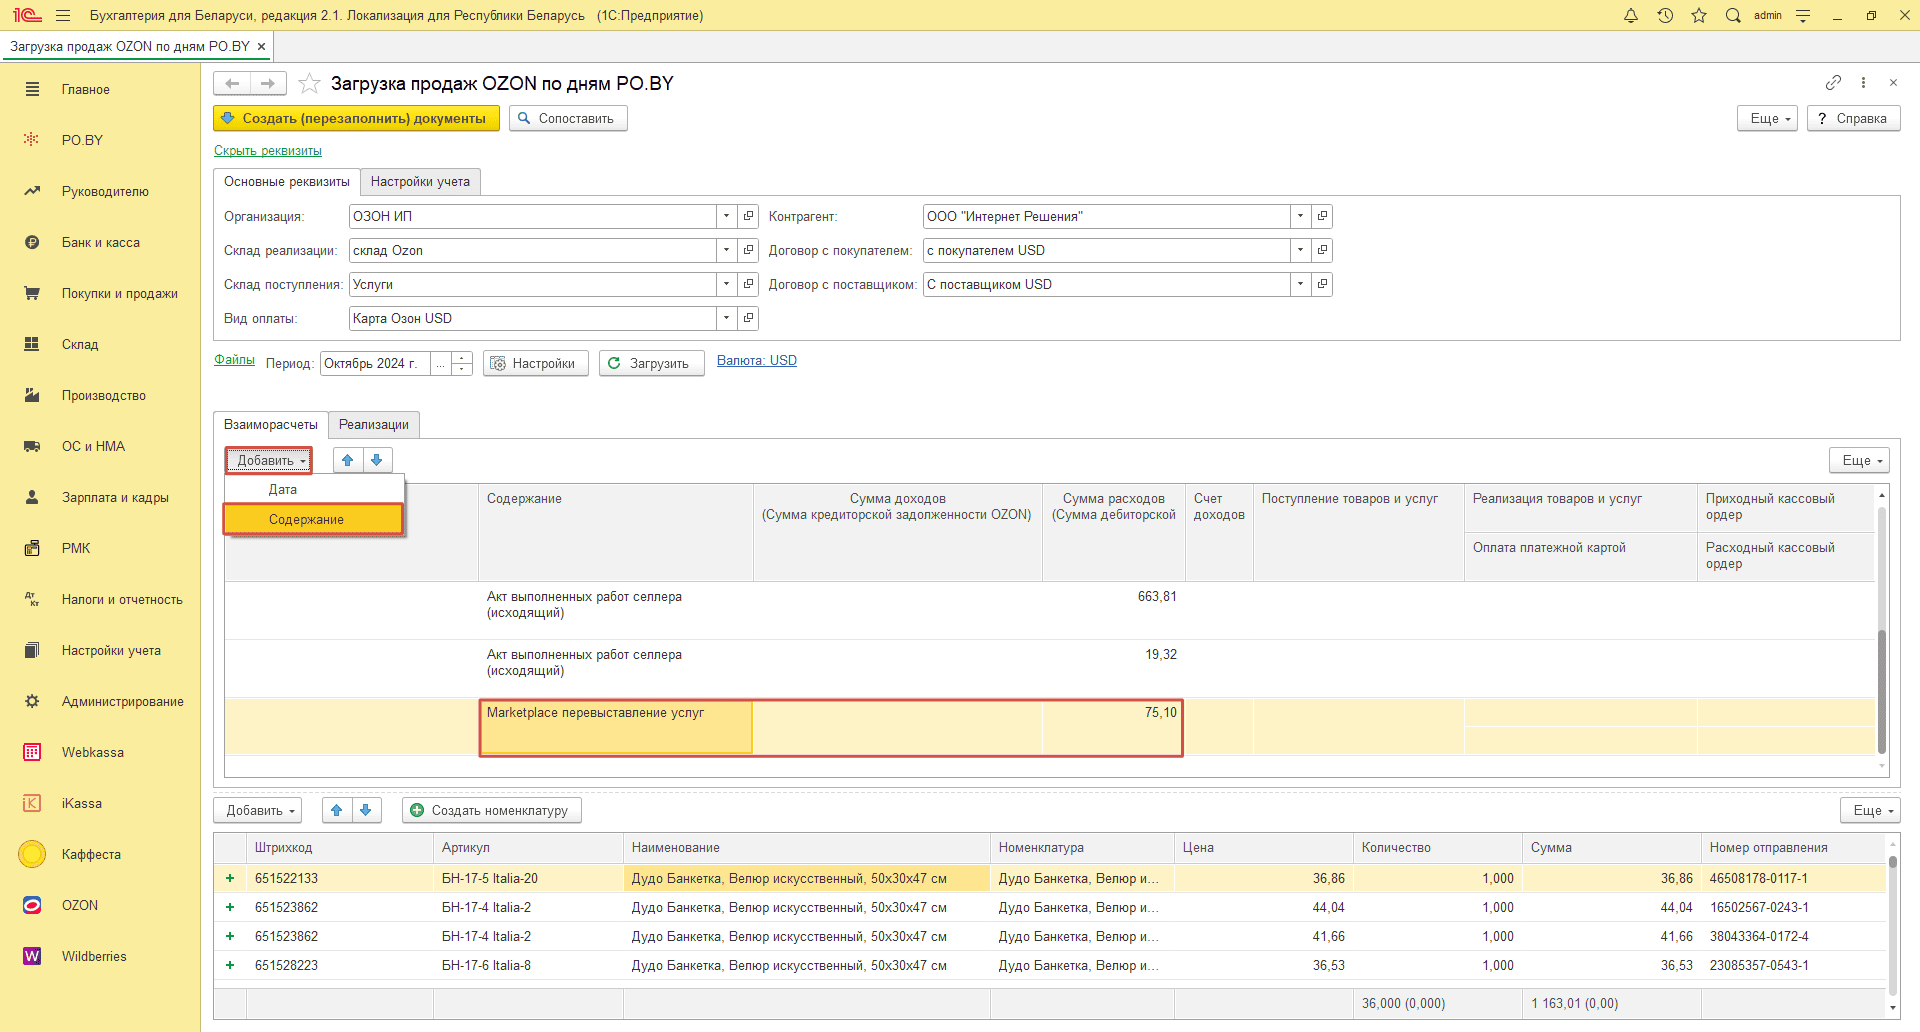Image resolution: width=1920 pixels, height=1032 pixels.
Task: Open the Валюта: USD link
Action: click(x=757, y=361)
